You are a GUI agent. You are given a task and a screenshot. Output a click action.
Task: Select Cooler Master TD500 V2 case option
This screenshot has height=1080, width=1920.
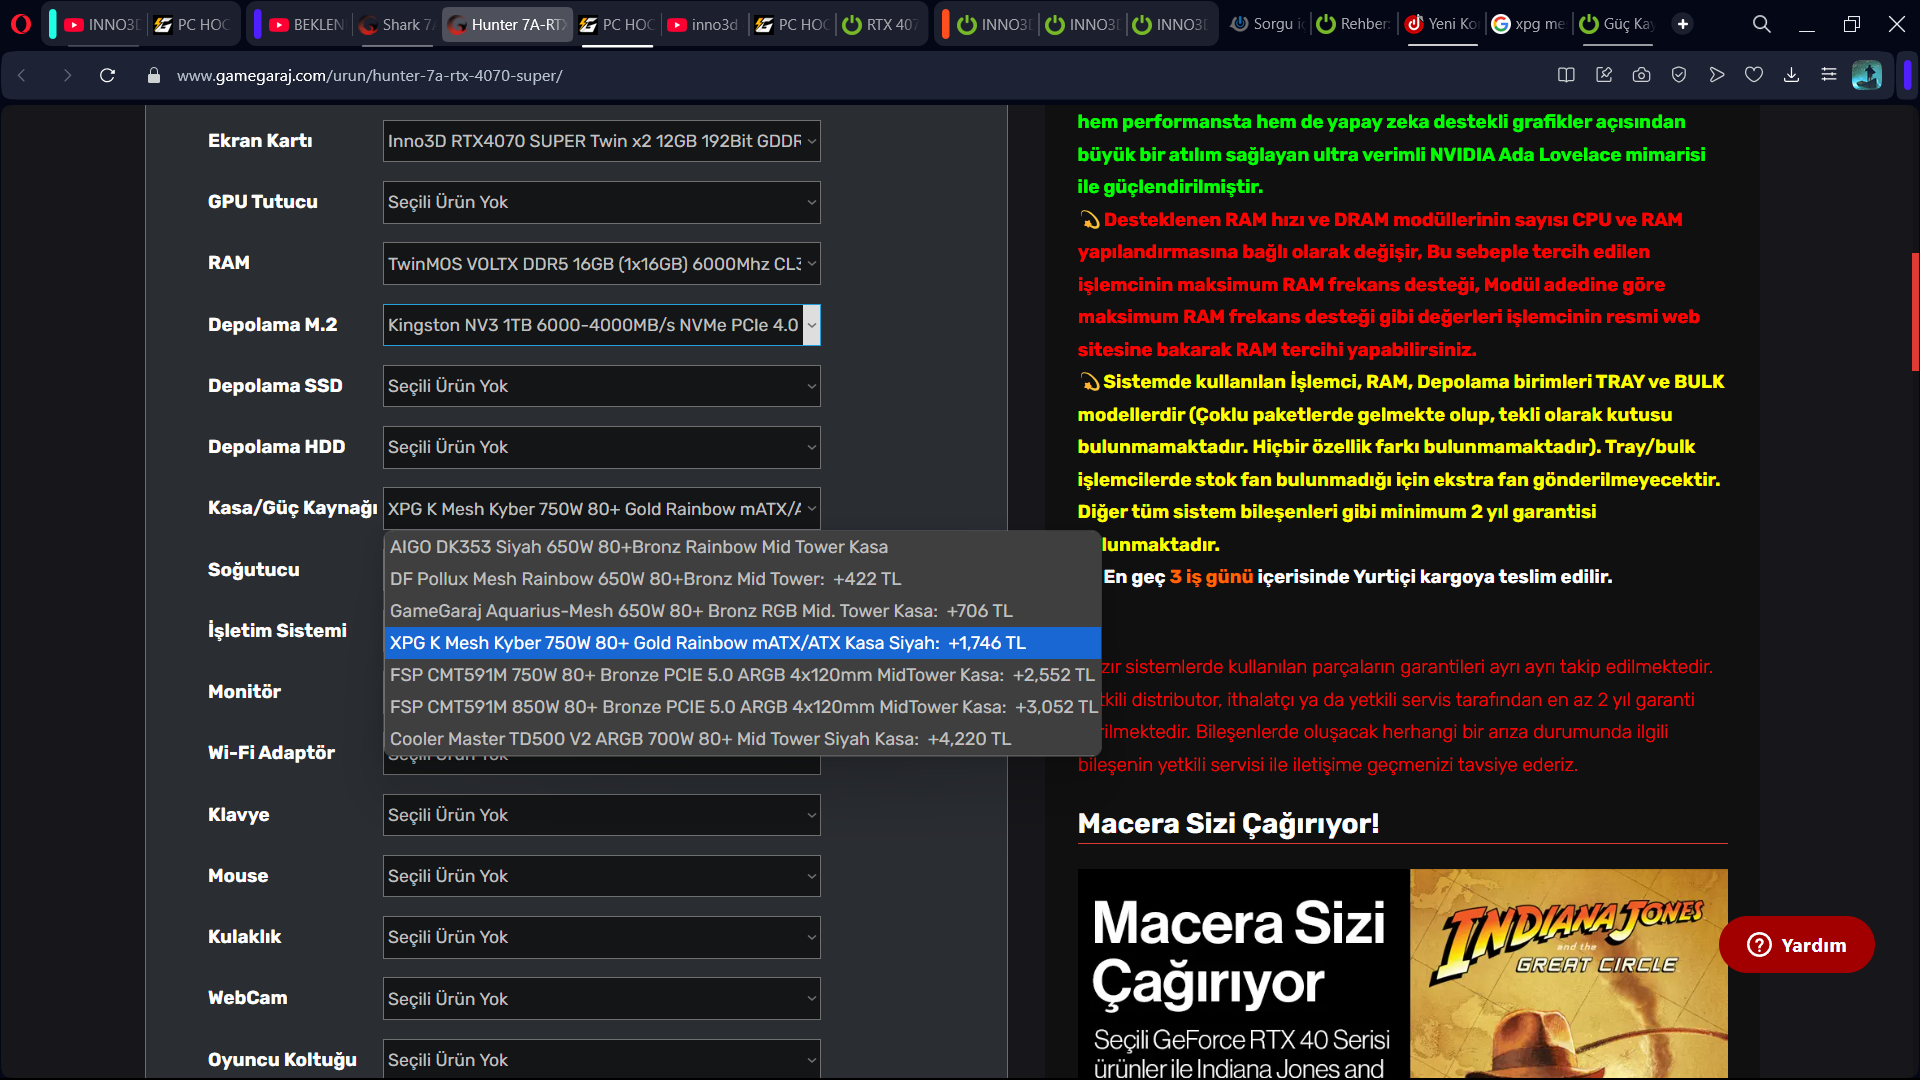[x=700, y=739]
